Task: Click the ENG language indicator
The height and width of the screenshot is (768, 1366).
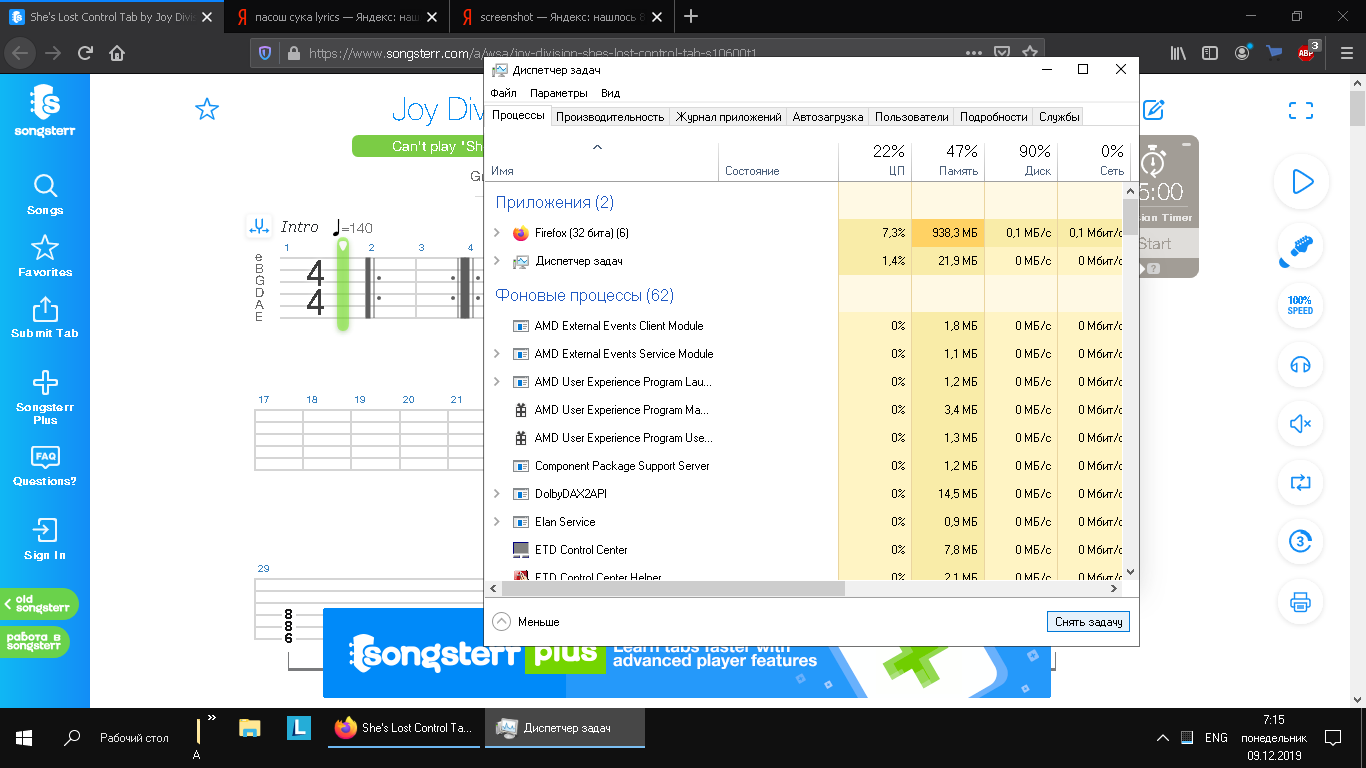Action: 1216,738
